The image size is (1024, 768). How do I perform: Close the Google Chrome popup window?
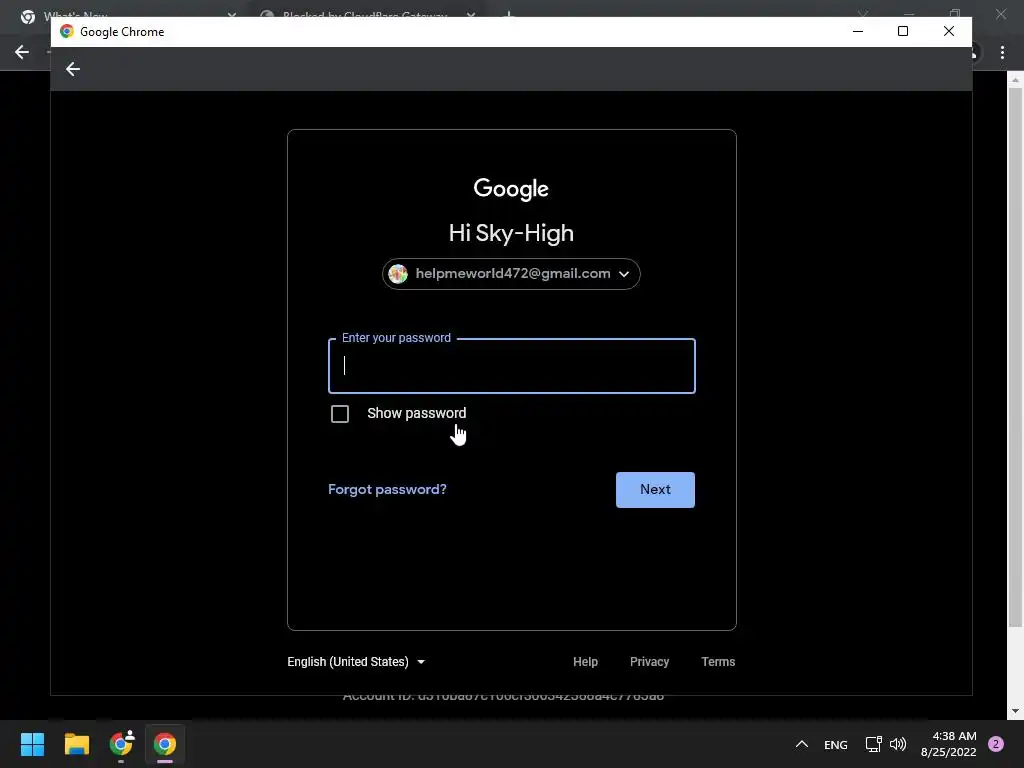coord(948,31)
